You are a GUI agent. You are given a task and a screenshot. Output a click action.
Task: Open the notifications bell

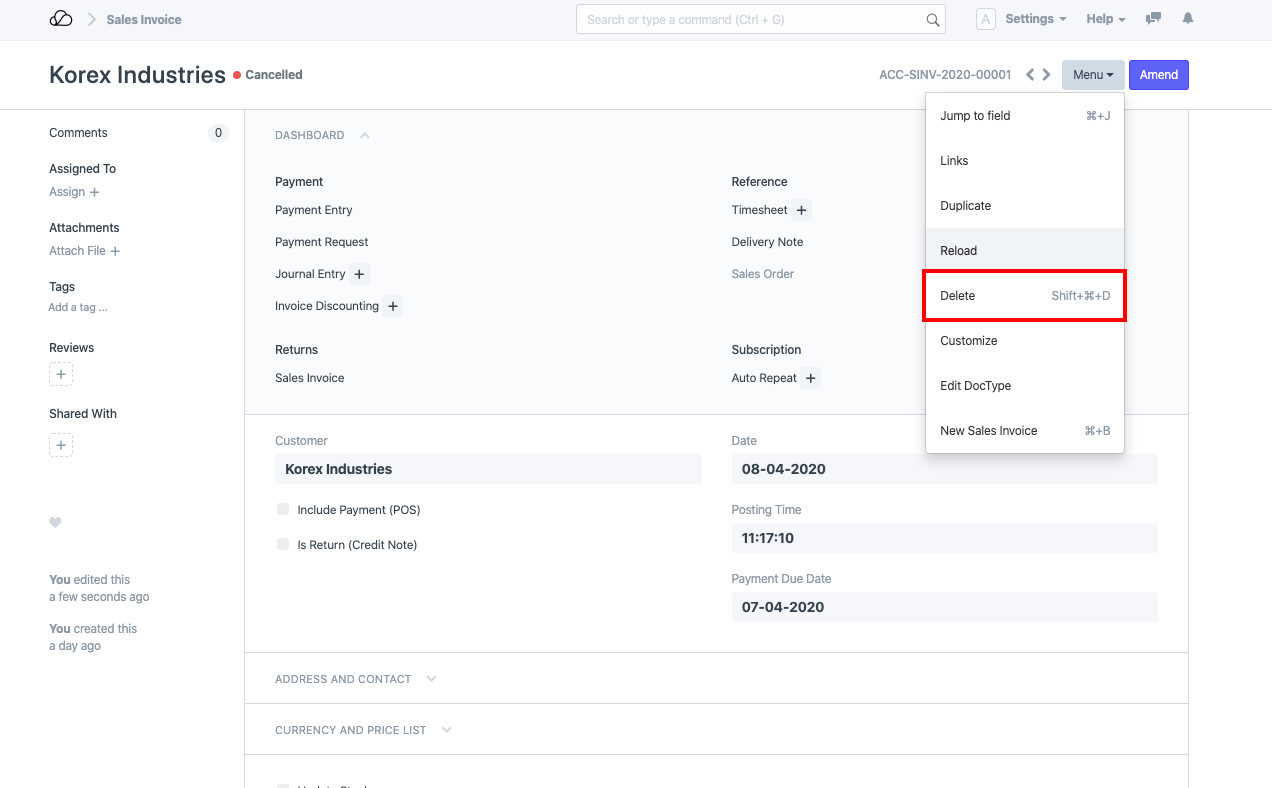tap(1188, 19)
